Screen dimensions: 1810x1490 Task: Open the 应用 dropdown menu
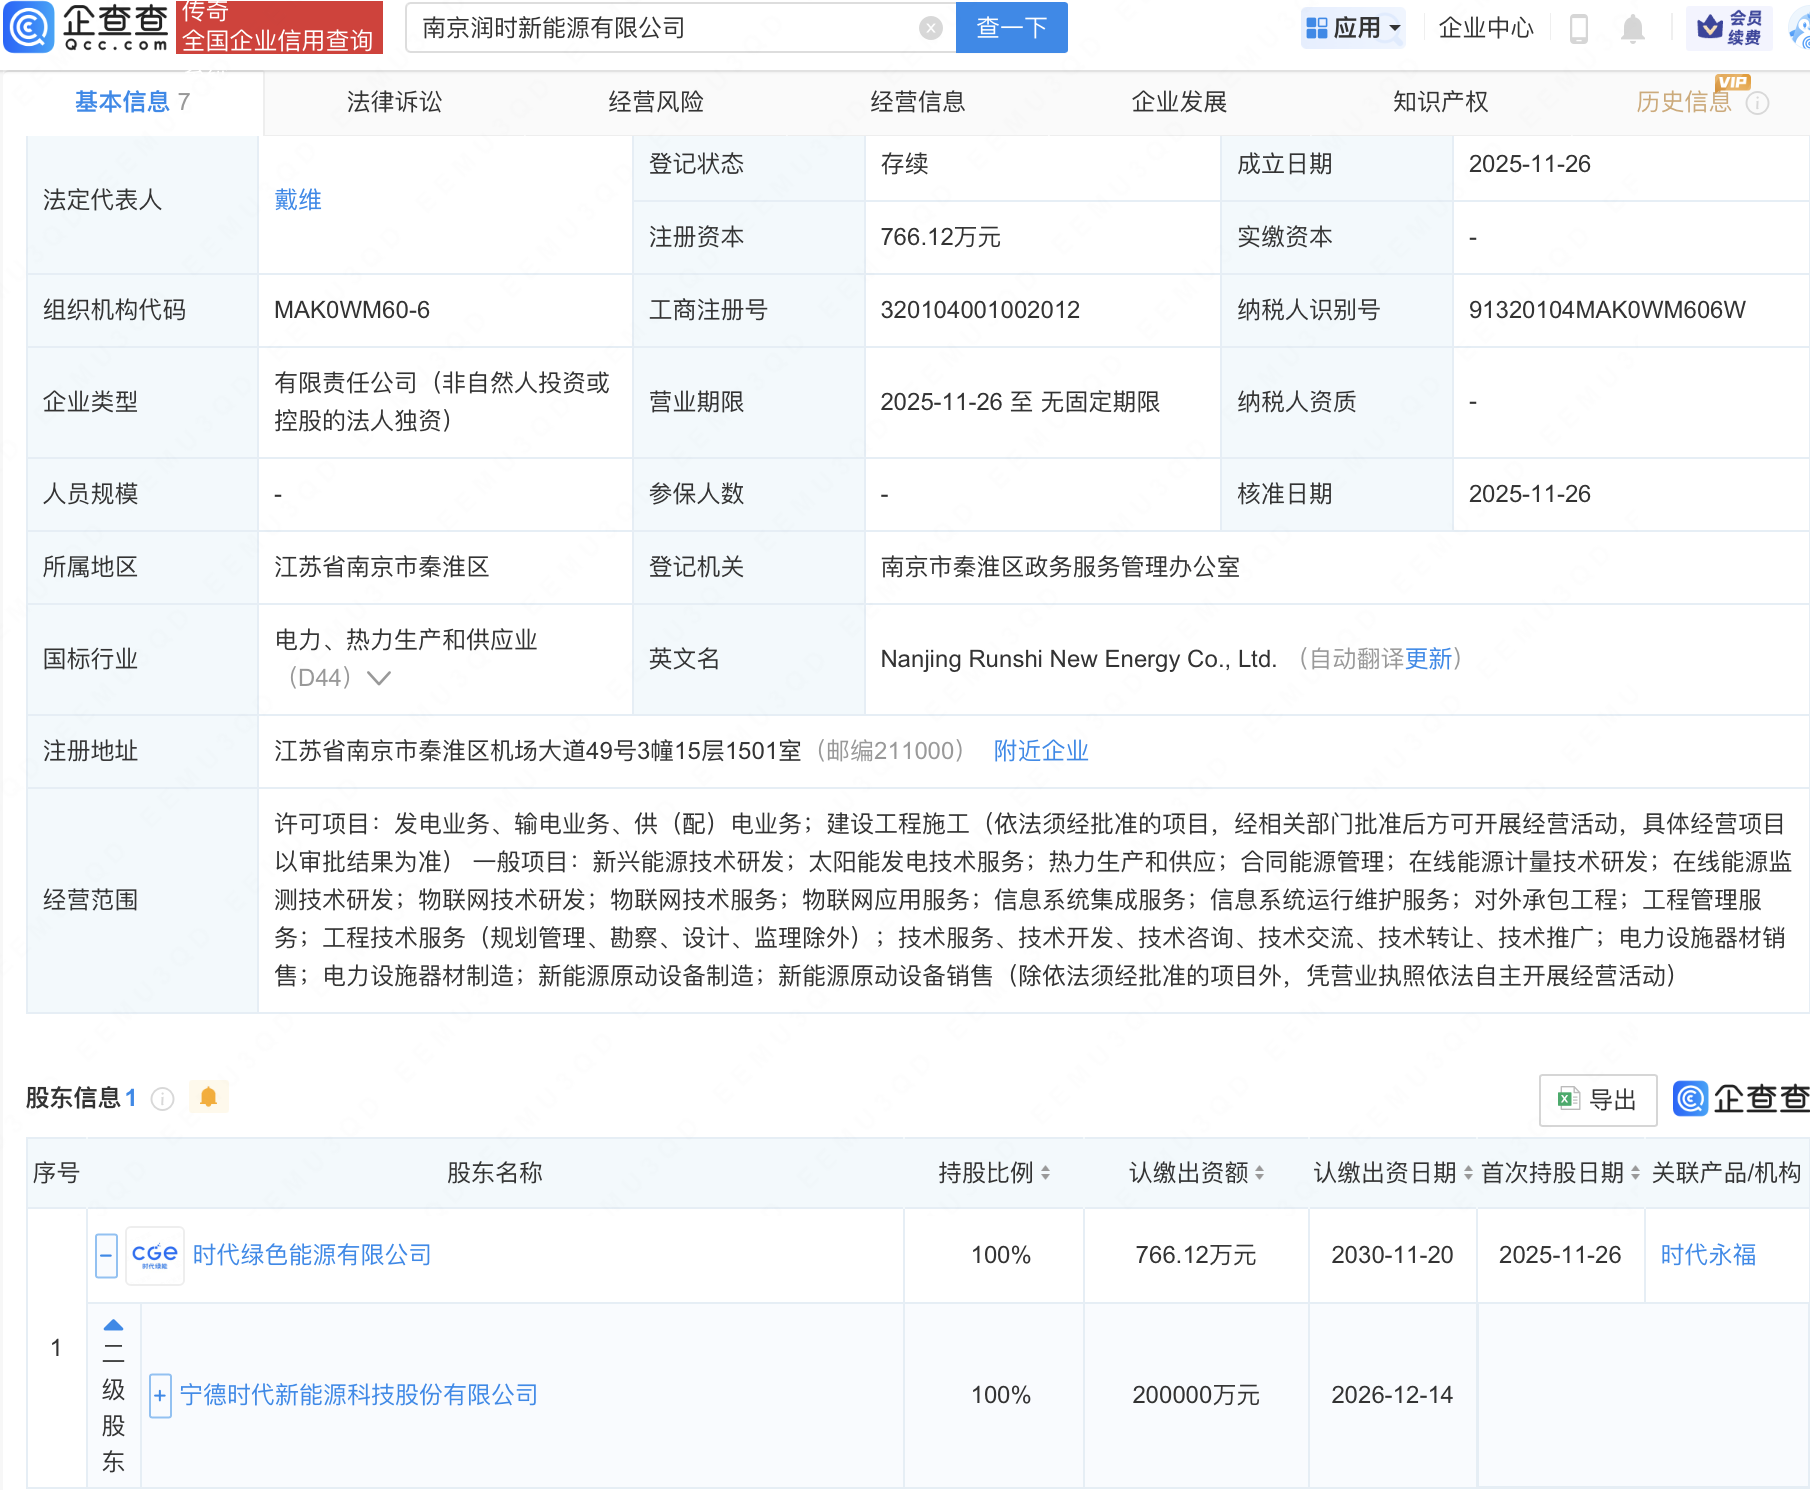(x=1354, y=28)
